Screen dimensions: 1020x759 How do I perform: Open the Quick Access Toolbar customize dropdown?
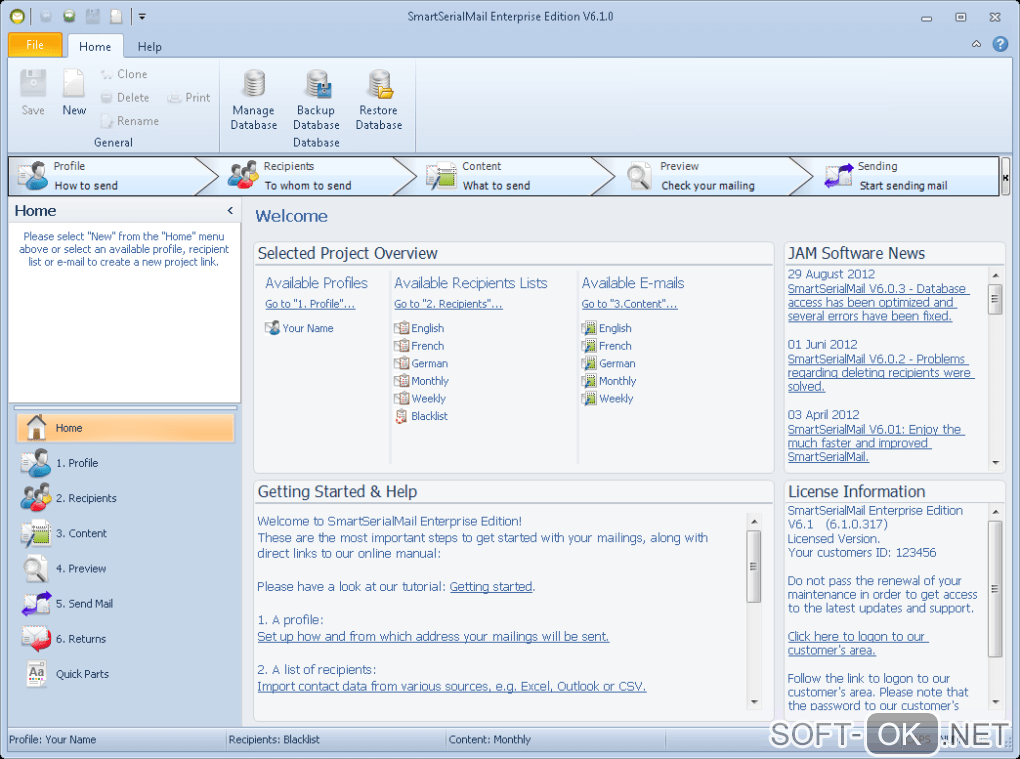click(142, 17)
